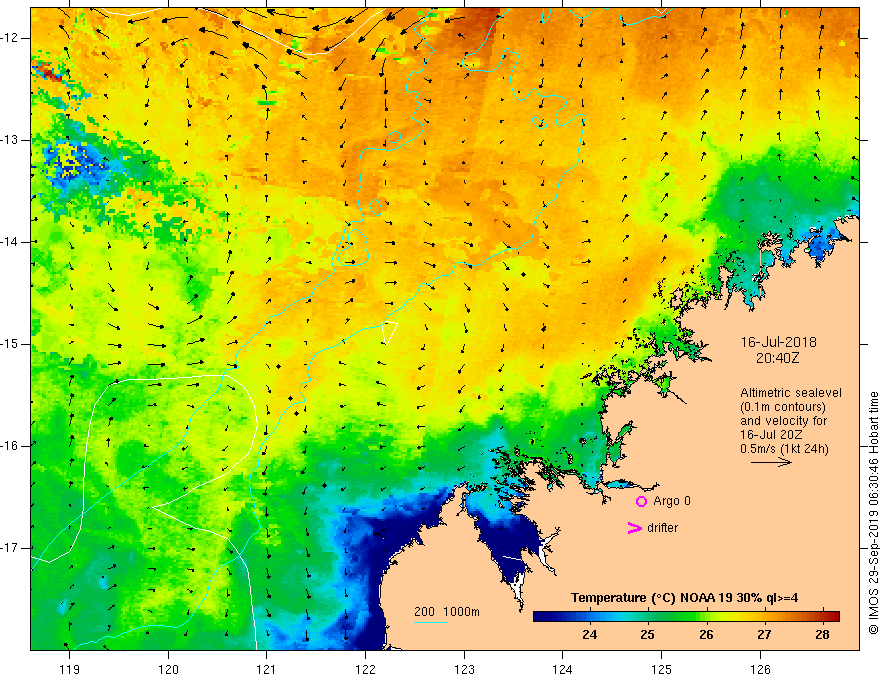
Task: Click the "and velocity for" text line
Action: click(x=783, y=421)
